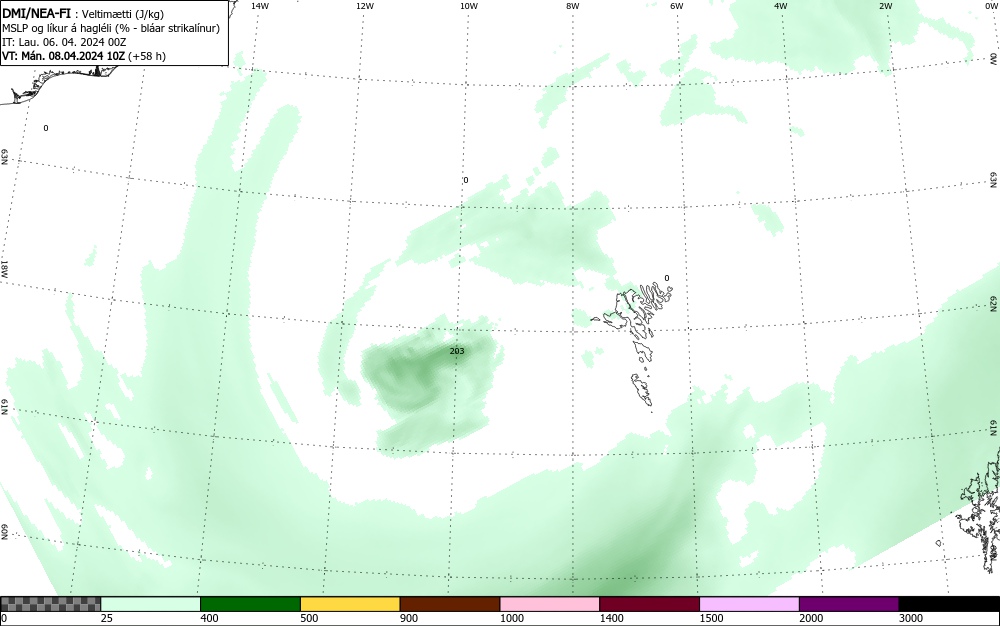Click the legend value 2000

point(811,618)
